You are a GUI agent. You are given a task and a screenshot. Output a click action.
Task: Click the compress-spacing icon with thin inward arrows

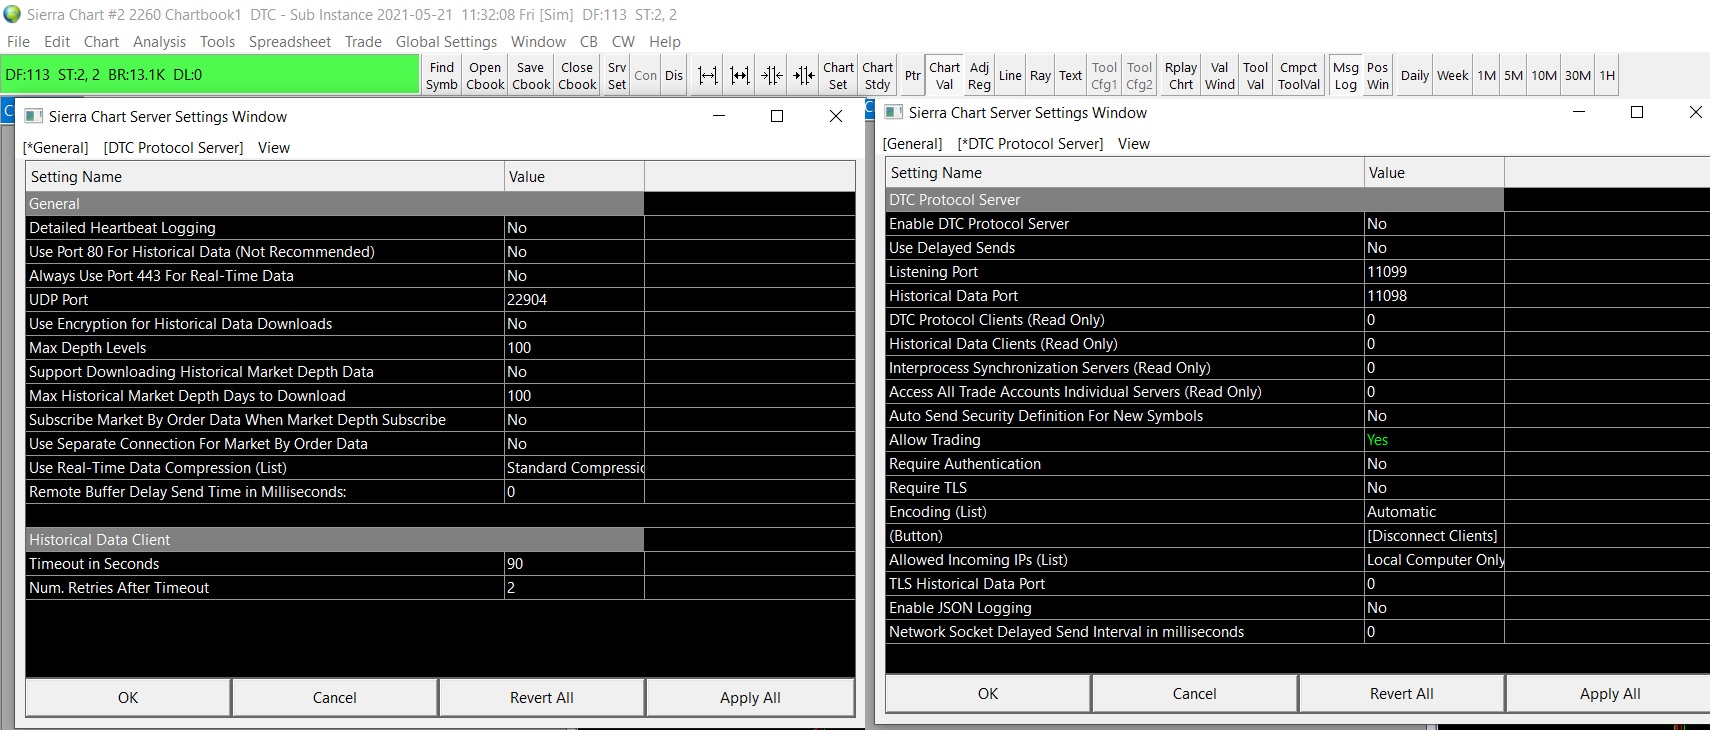coord(772,76)
